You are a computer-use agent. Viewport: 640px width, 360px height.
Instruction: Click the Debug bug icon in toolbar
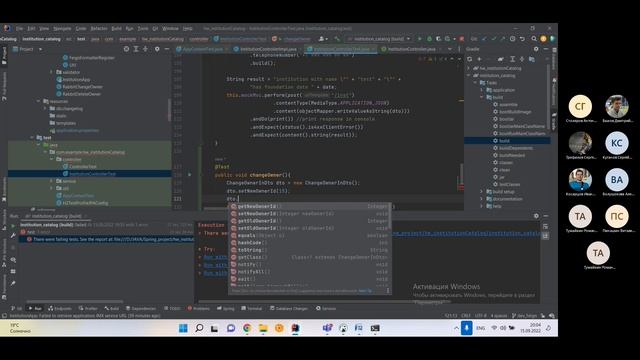[429, 39]
